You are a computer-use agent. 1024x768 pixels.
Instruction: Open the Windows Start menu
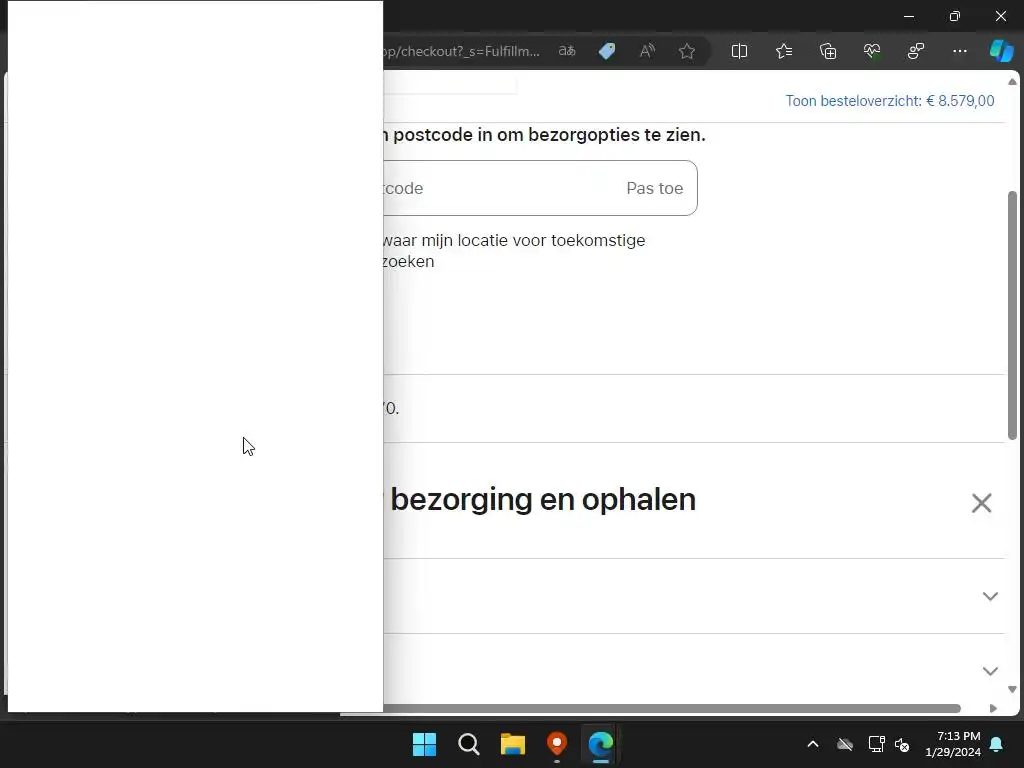[x=424, y=744]
